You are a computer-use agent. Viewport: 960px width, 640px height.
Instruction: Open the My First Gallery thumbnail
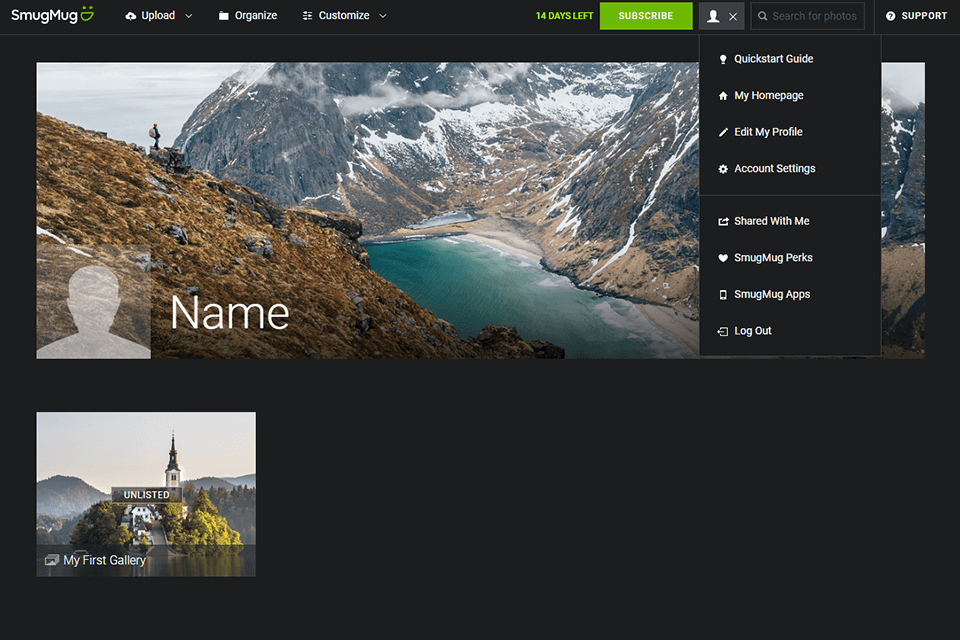[x=146, y=494]
